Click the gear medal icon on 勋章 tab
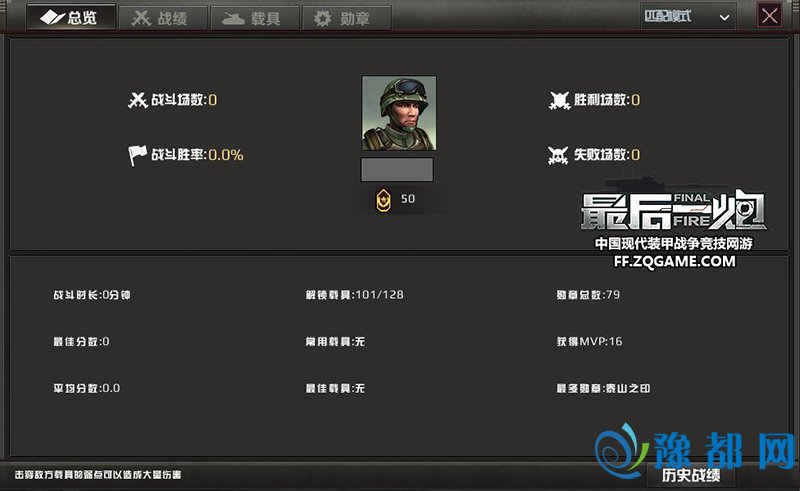Screen dimensions: 800x491 click(322, 18)
